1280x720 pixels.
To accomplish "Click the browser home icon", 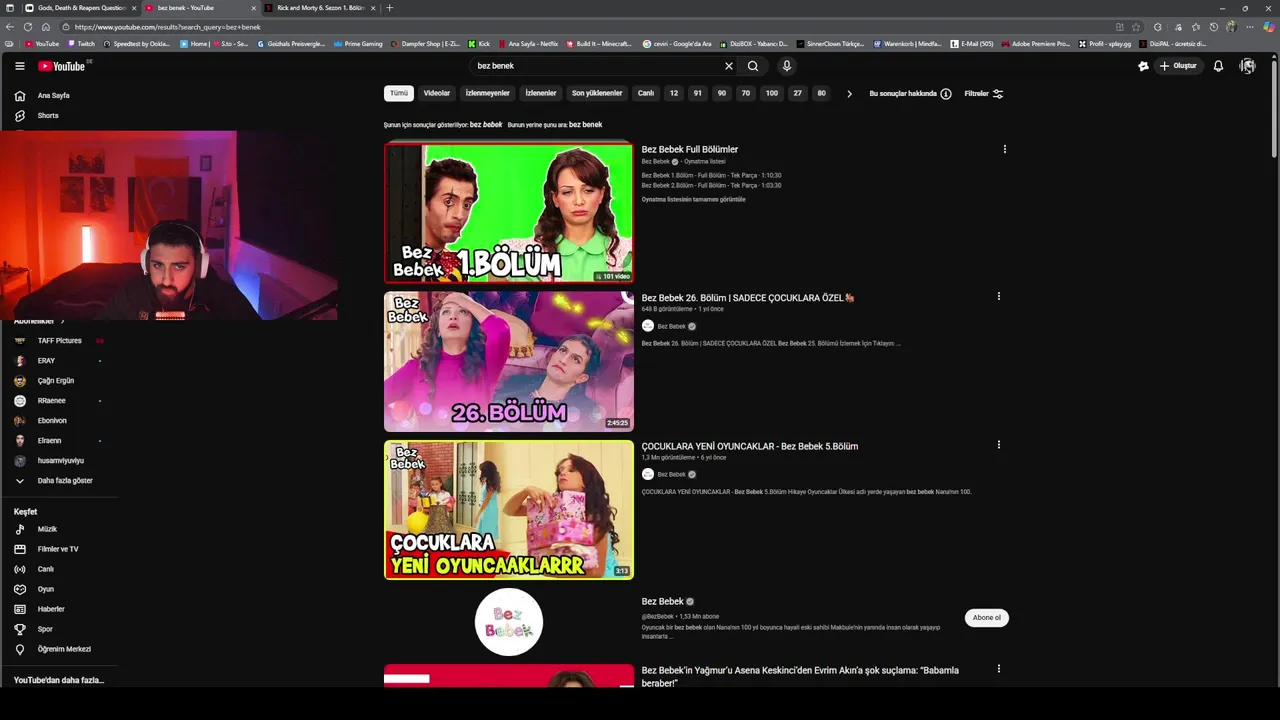I will pos(46,27).
